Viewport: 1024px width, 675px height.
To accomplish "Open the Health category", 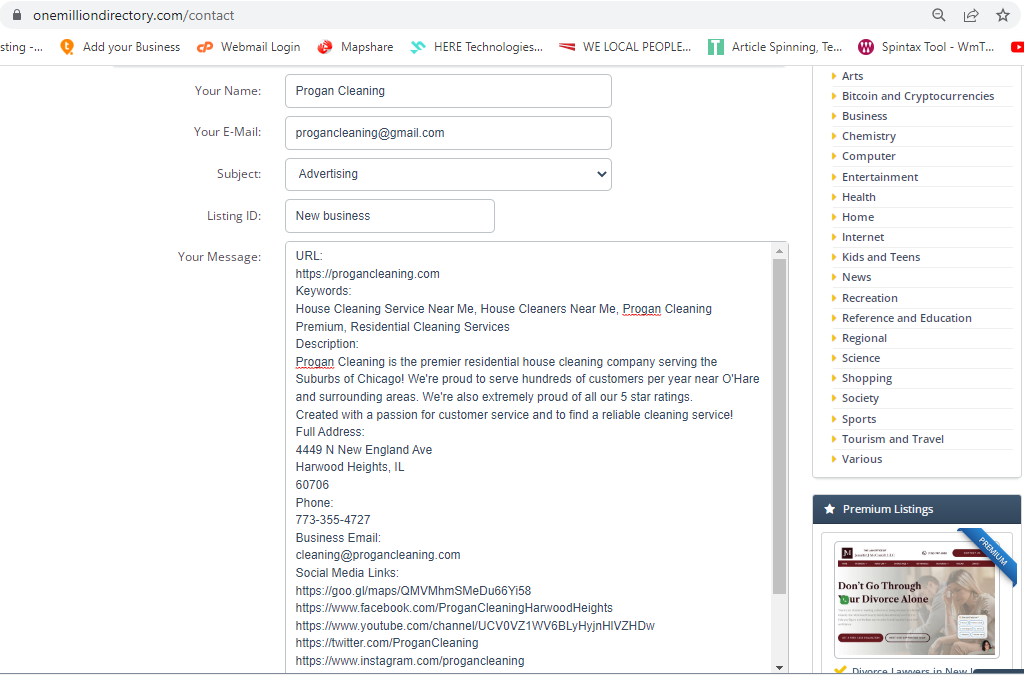I will tap(859, 197).
